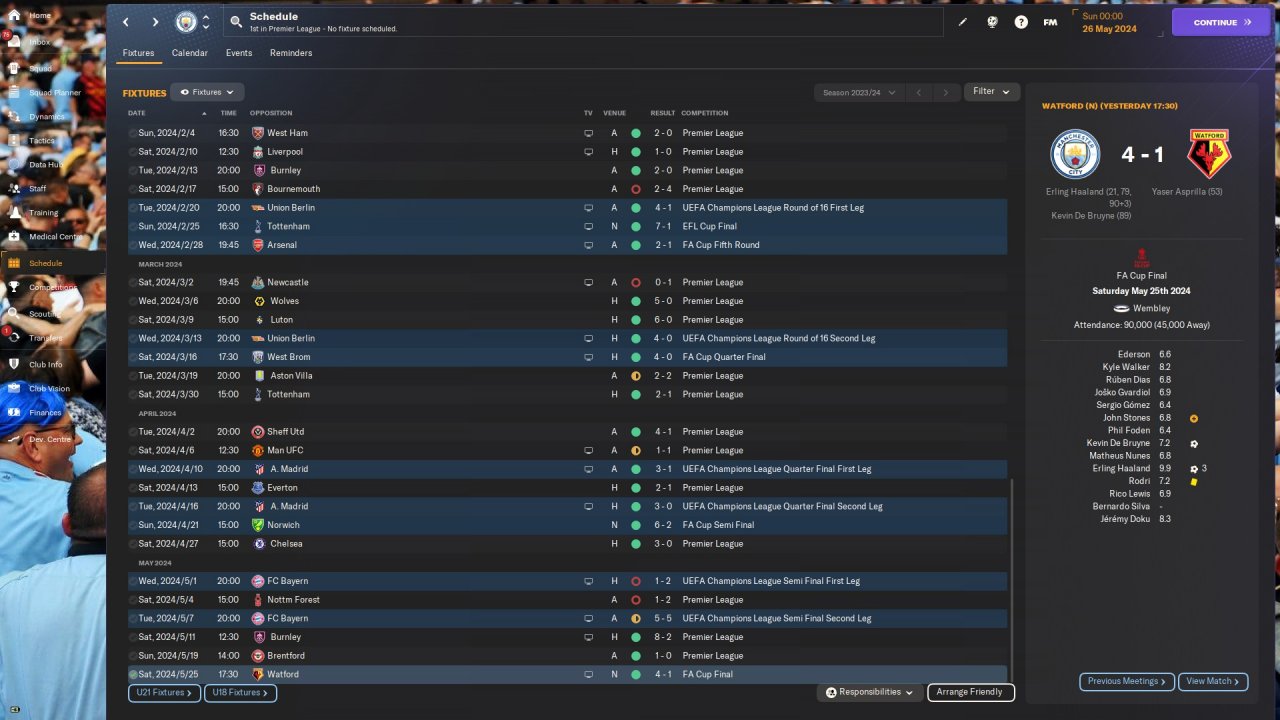Screen dimensions: 1280x720
Task: Go to previous season arrow
Action: (919, 93)
